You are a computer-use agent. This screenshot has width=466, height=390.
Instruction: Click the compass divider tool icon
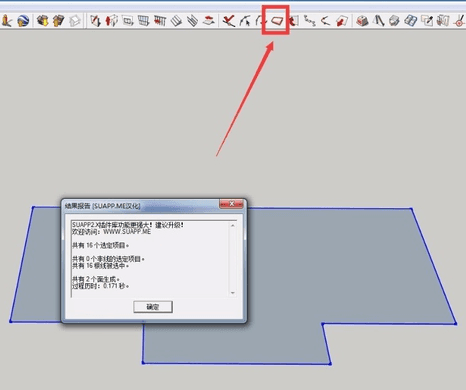point(378,21)
